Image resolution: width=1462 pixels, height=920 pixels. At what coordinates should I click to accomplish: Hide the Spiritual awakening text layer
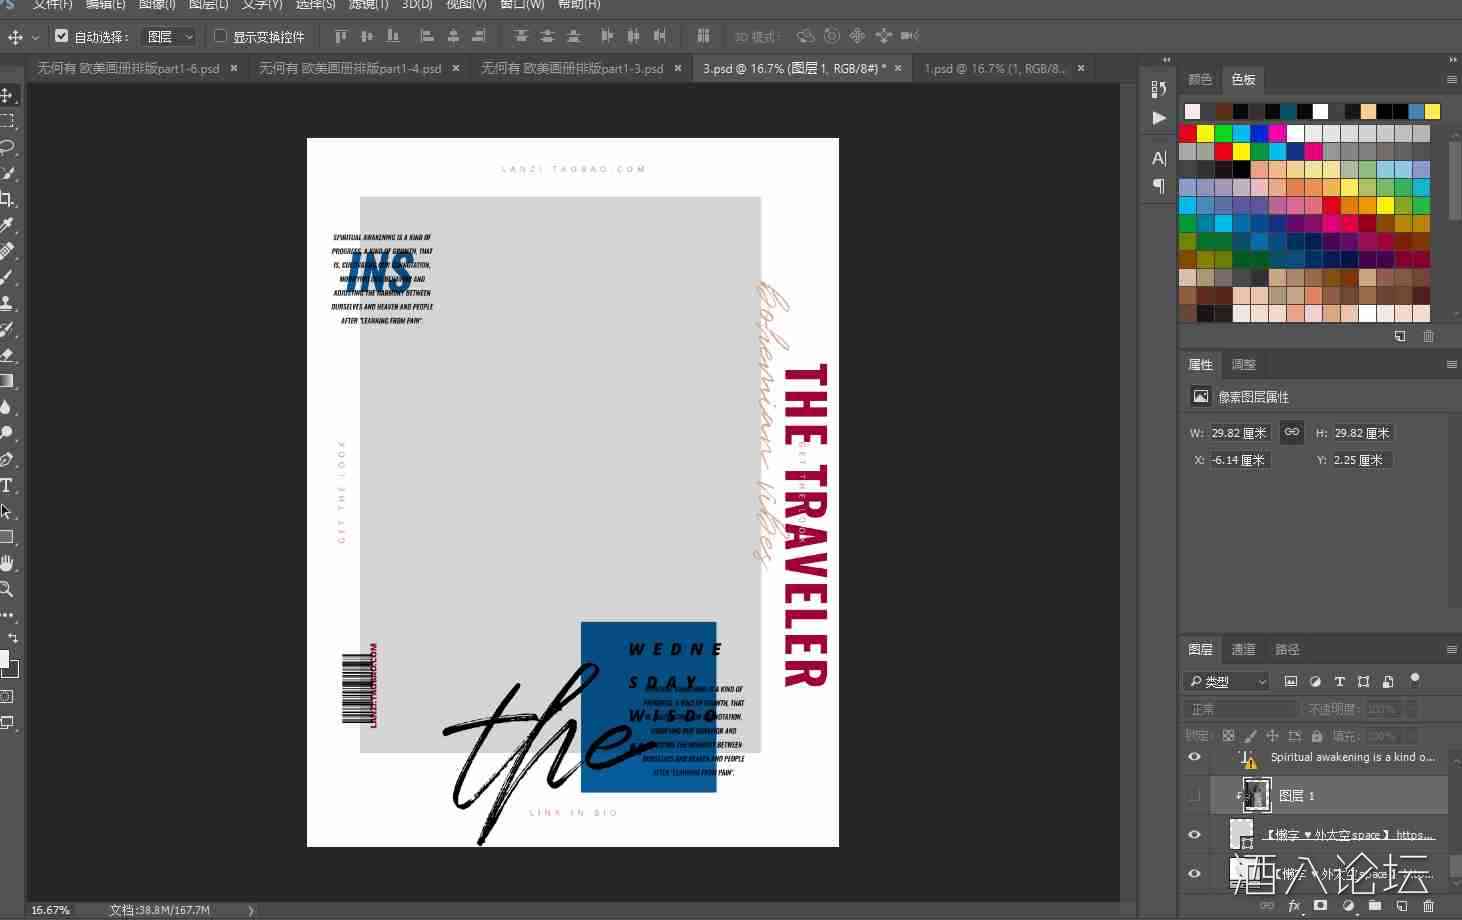pyautogui.click(x=1194, y=757)
